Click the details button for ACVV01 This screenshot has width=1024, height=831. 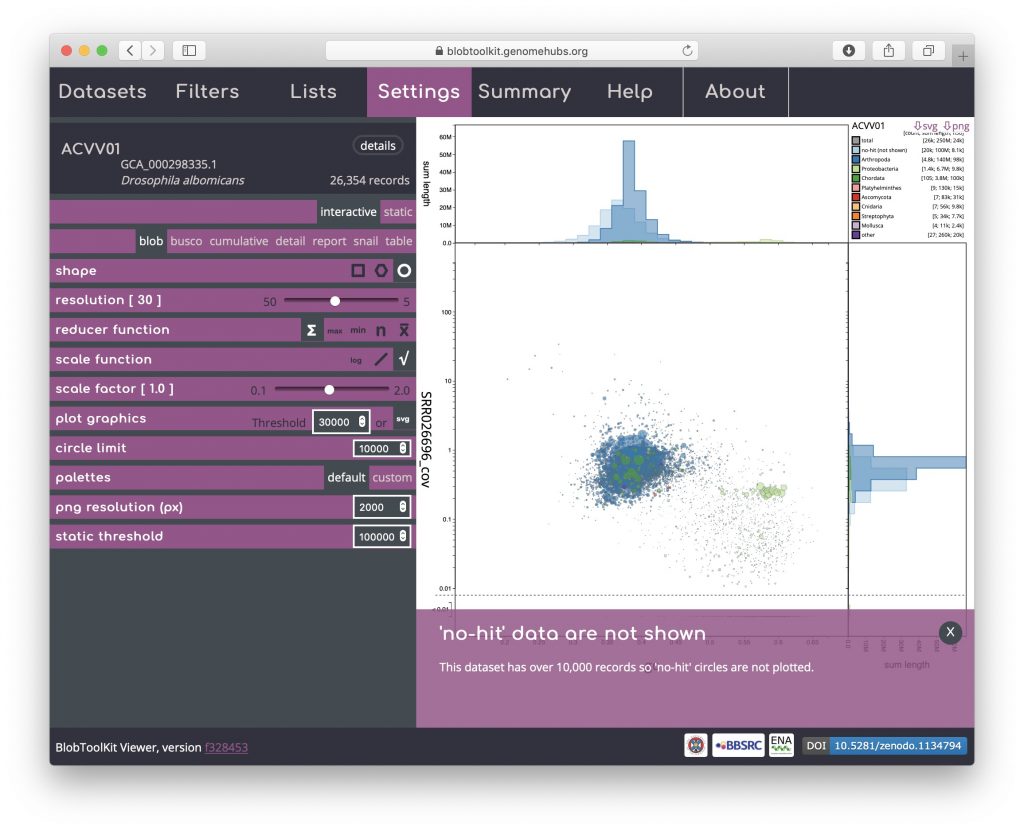point(378,146)
